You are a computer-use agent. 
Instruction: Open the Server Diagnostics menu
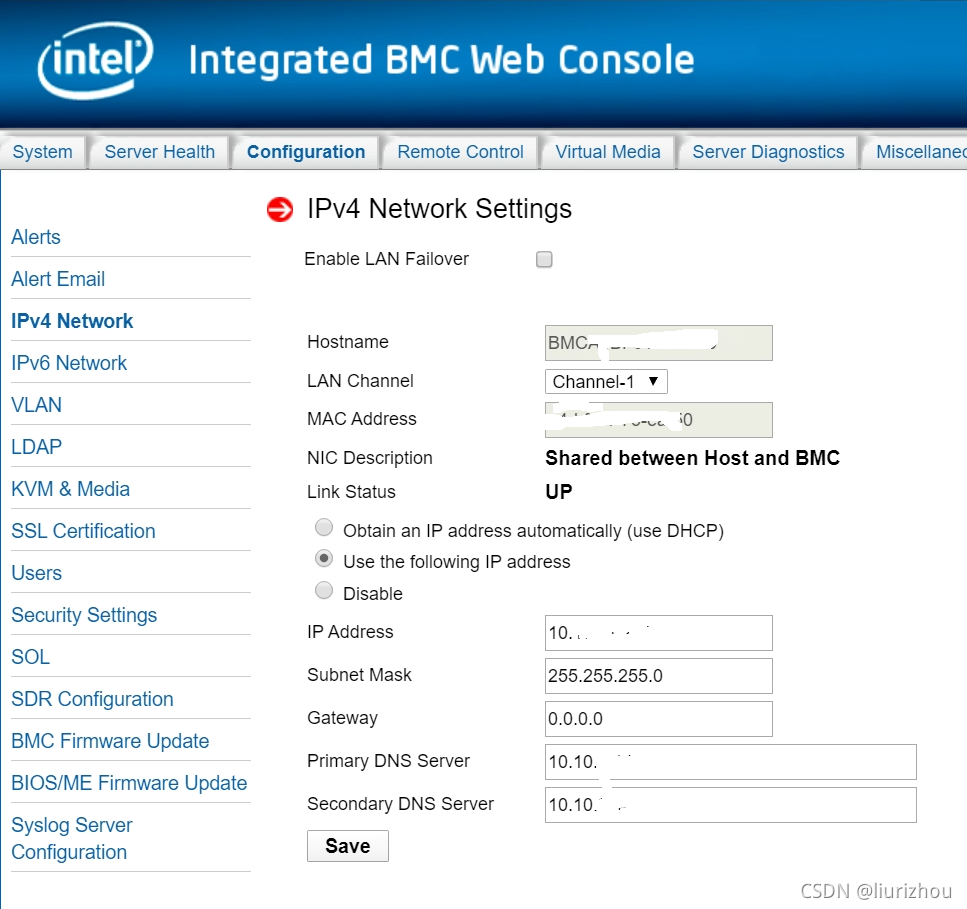click(767, 151)
